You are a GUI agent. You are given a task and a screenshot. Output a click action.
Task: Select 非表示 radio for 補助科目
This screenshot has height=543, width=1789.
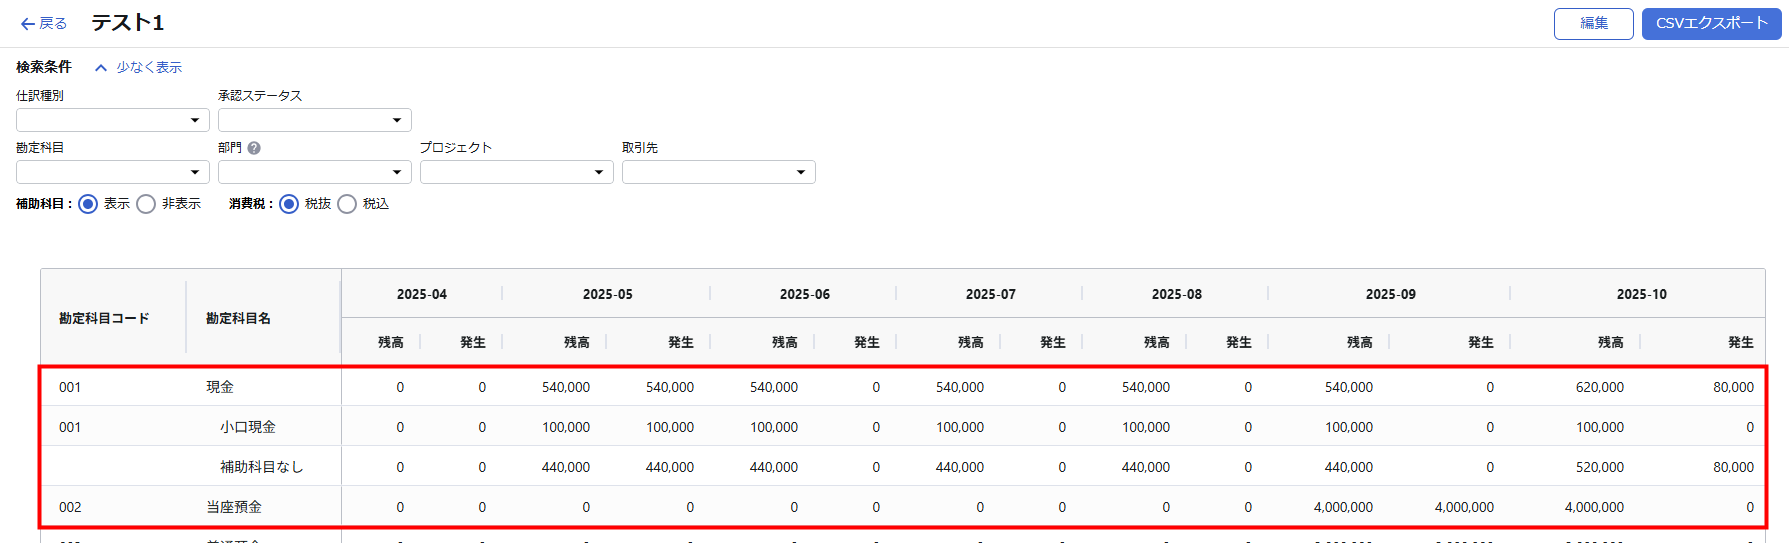click(146, 204)
